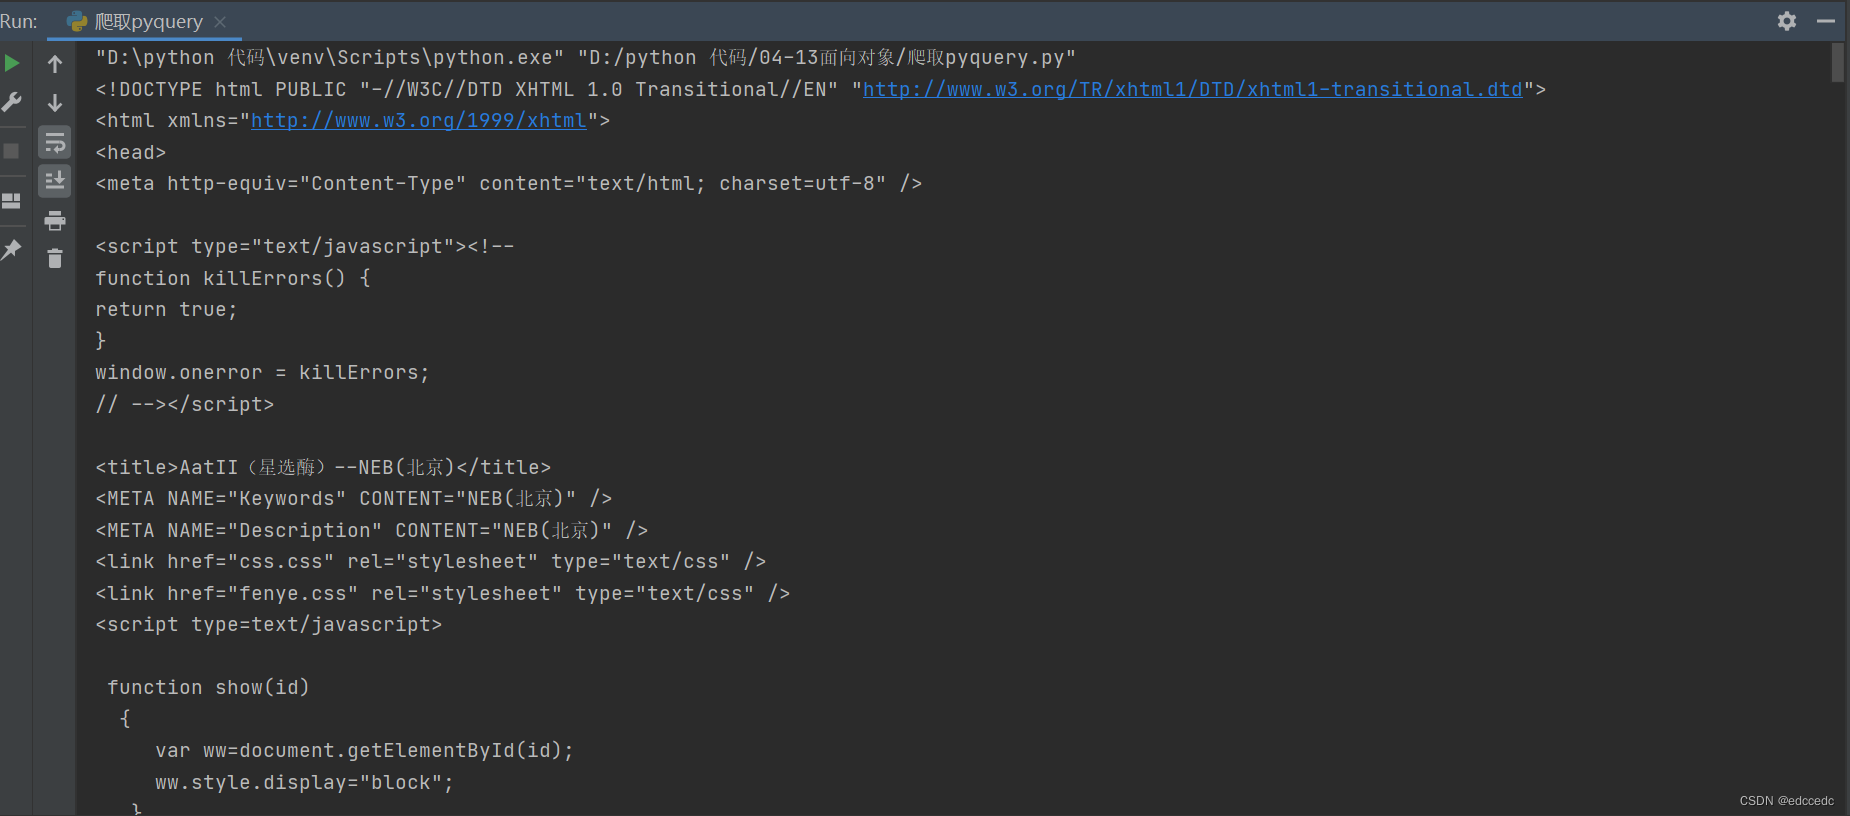The width and height of the screenshot is (1850, 816).
Task: Select the Restore Layout icon
Action: click(12, 200)
